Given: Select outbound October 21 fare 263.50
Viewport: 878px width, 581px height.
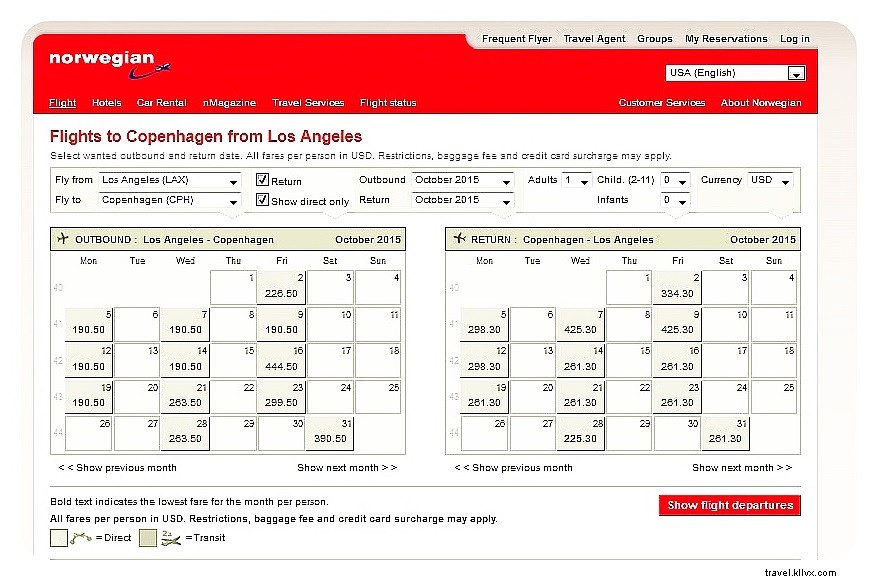Looking at the screenshot, I should click(185, 397).
